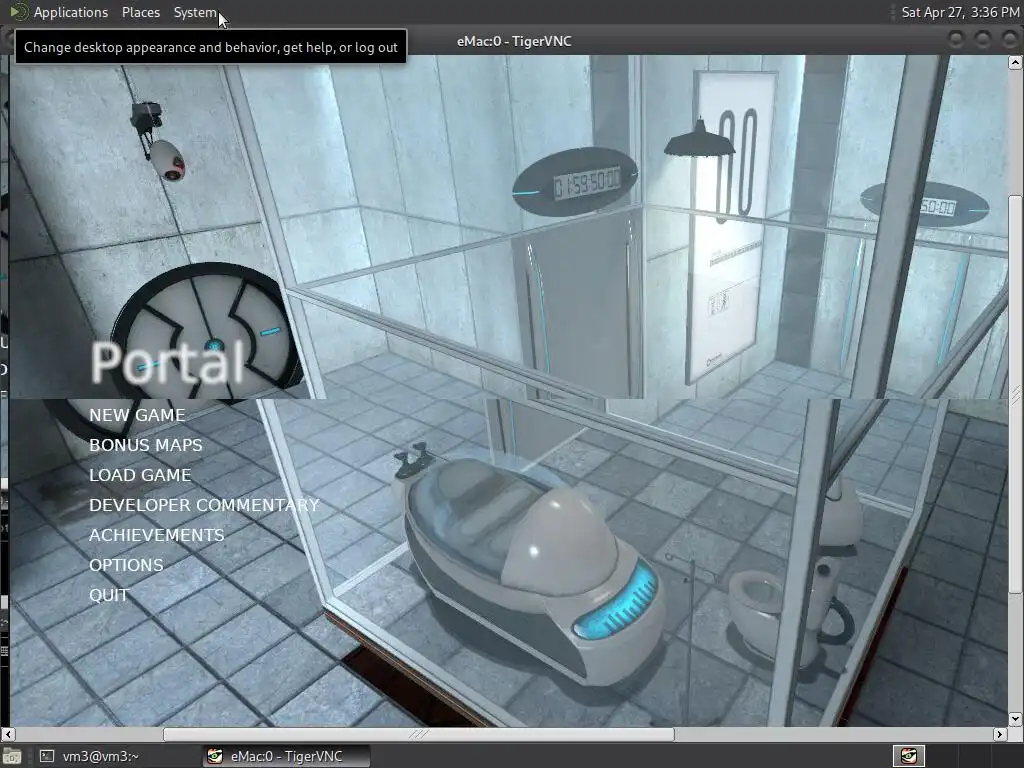This screenshot has width=1024, height=768.
Task: Select Load Game in Portal menu
Action: 140,475
